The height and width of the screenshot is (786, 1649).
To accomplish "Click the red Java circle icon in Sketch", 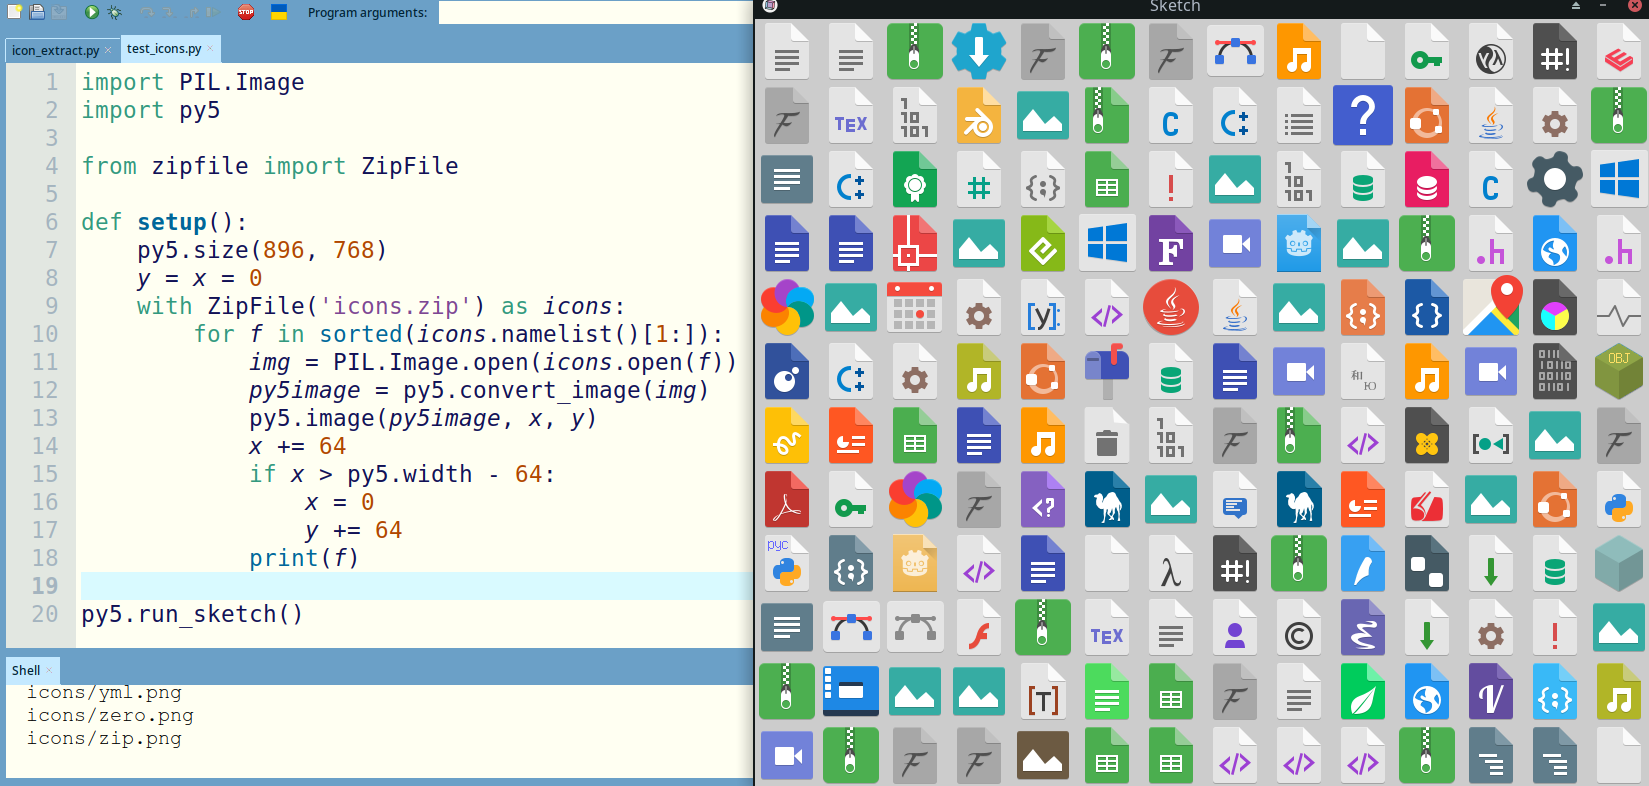I will 1171,308.
